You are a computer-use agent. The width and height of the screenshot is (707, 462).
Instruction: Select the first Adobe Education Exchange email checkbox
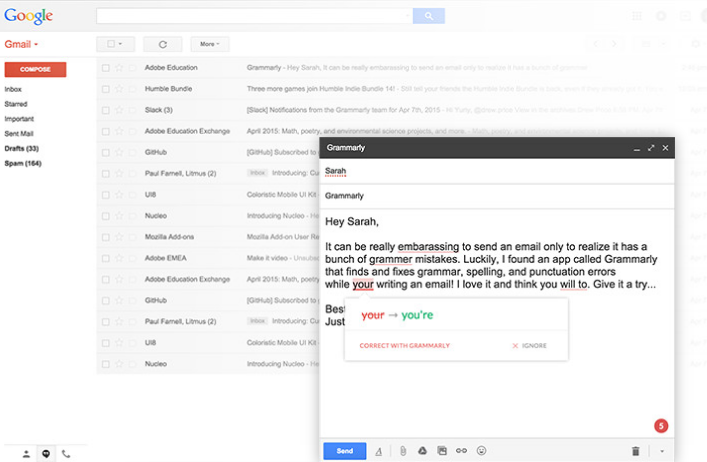(106, 132)
